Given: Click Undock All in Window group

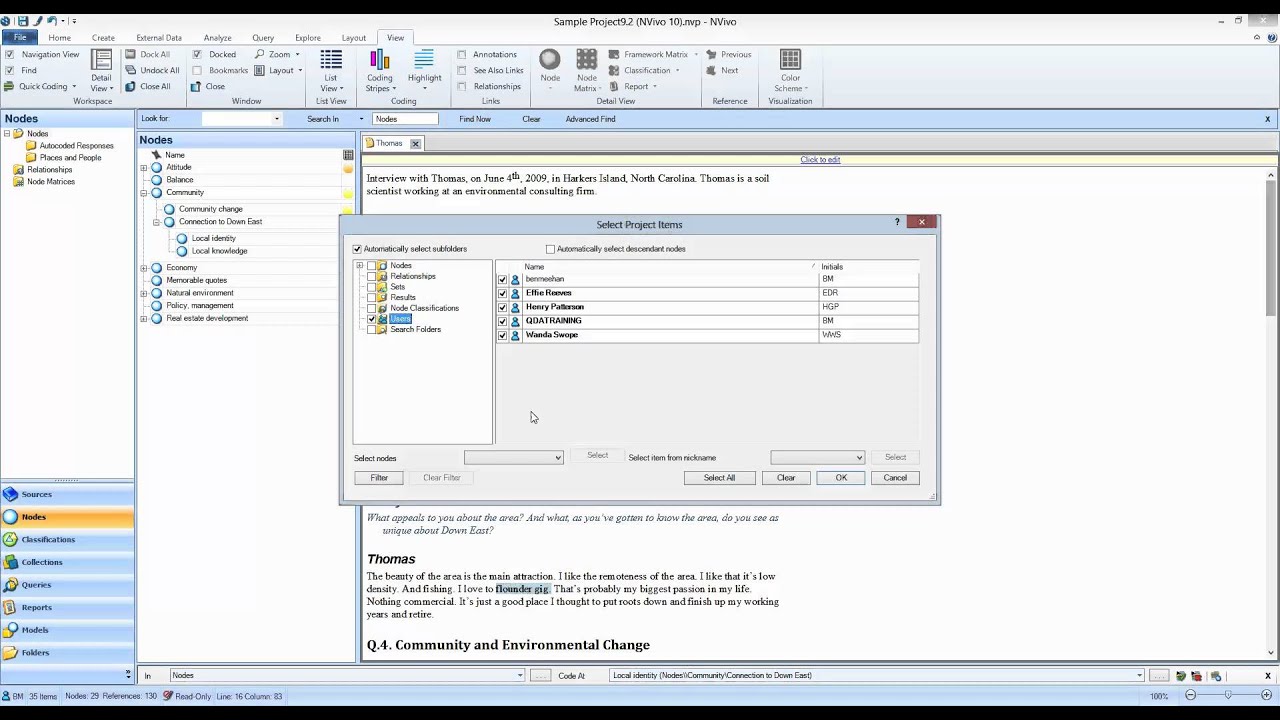Looking at the screenshot, I should tap(152, 71).
